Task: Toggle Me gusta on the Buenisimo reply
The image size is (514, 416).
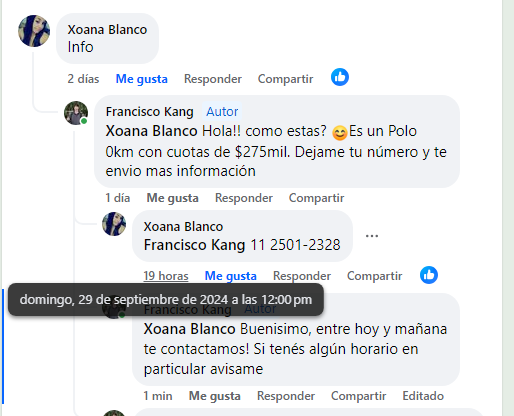Action: coord(215,396)
